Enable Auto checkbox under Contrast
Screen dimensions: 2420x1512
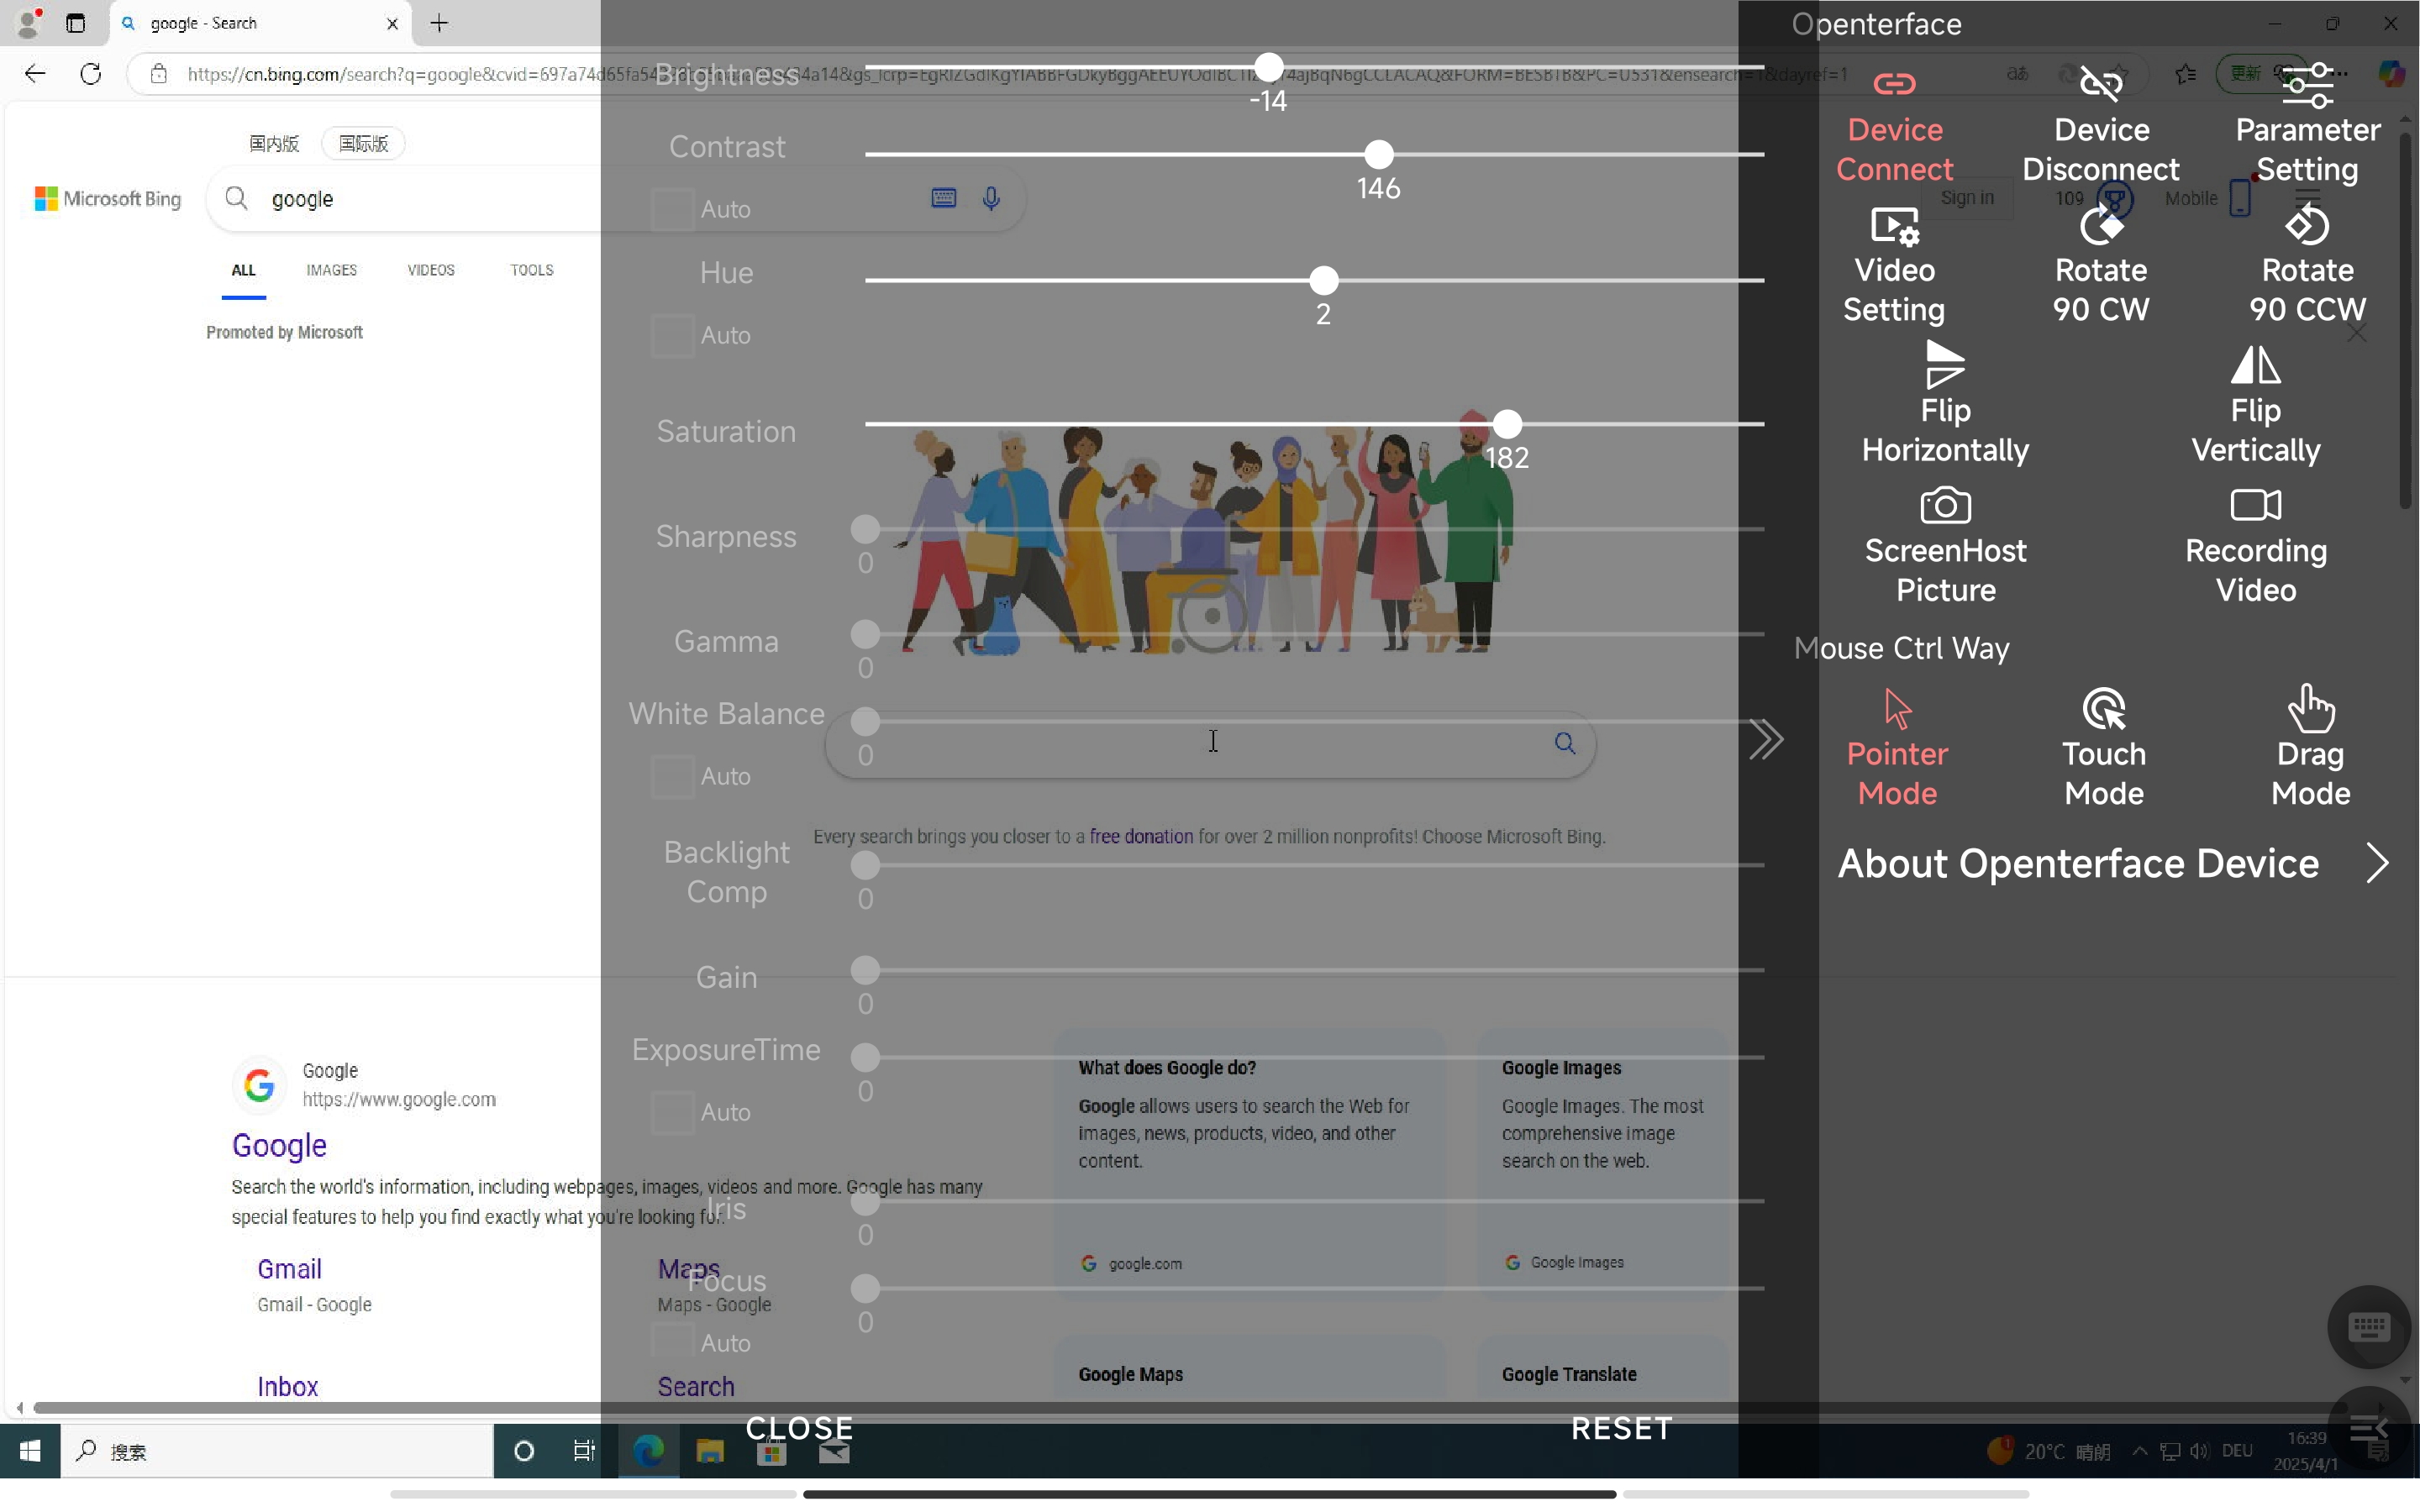[673, 210]
